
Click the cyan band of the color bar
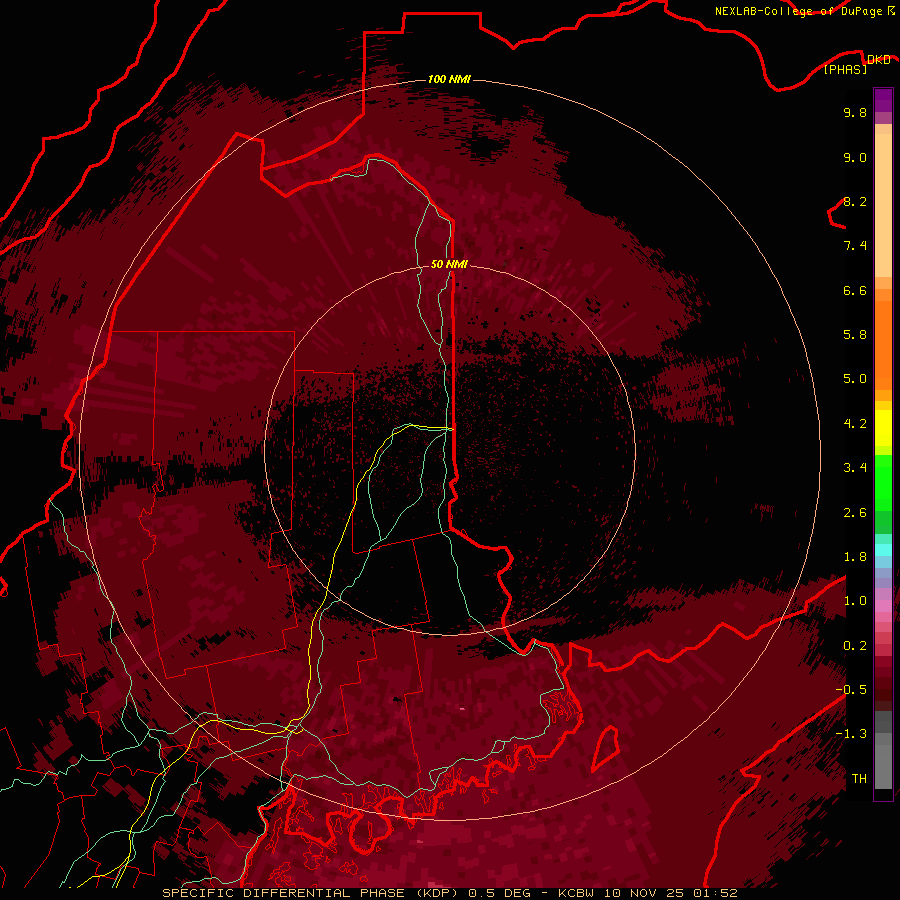883,550
